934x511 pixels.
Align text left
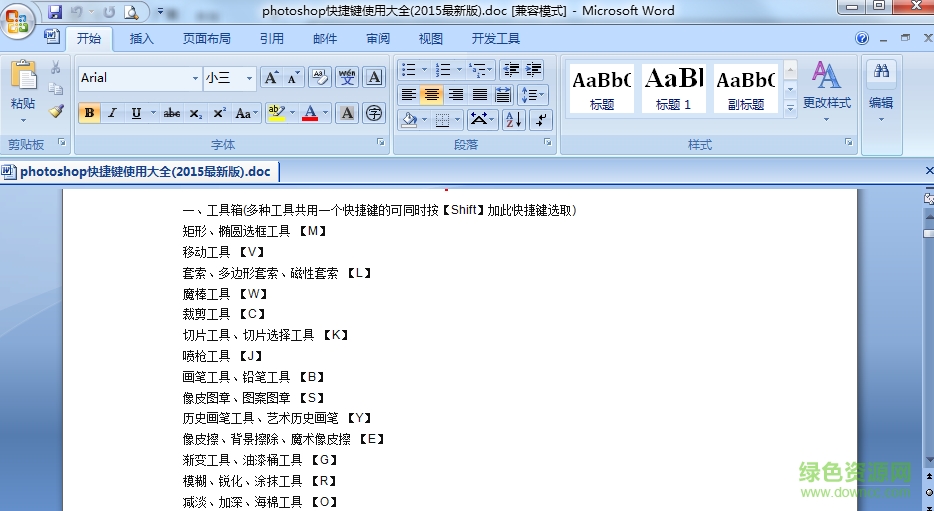coord(409,95)
